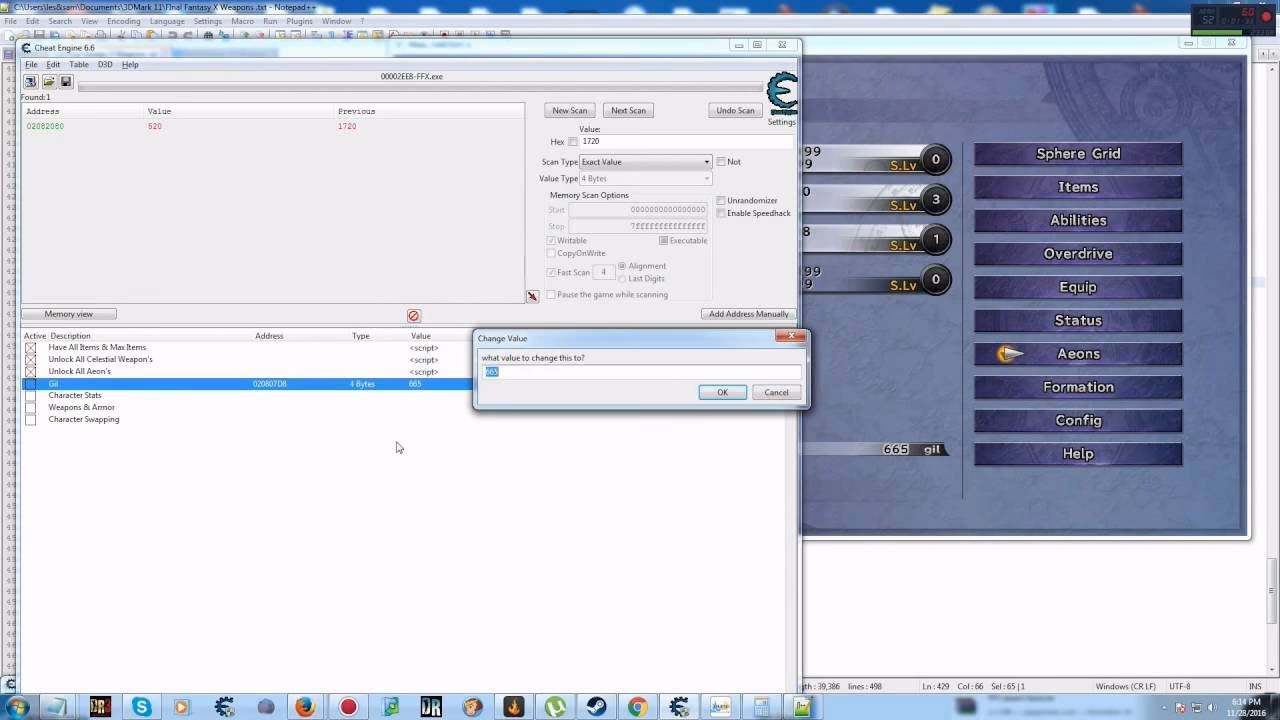Open the Windows Start menu
1280x720 pixels.
coord(17,707)
